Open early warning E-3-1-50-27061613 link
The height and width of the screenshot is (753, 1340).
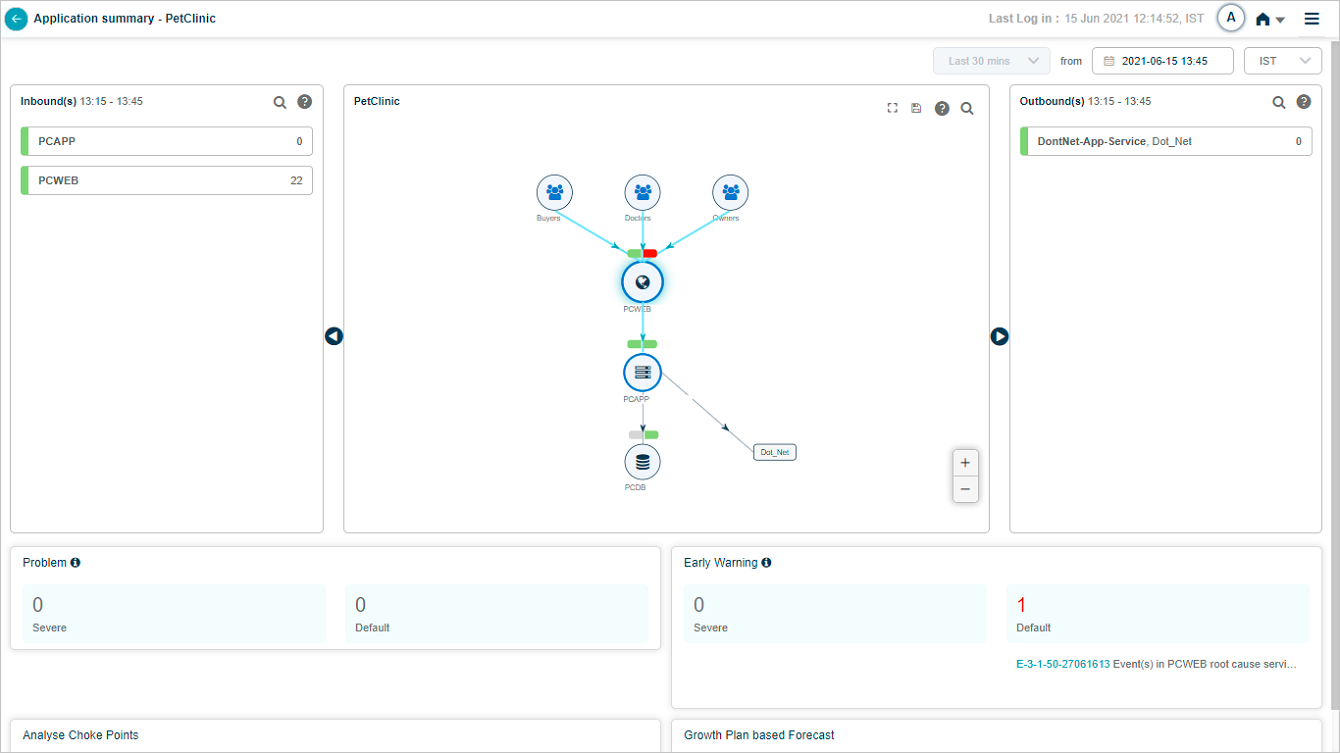click(1062, 664)
